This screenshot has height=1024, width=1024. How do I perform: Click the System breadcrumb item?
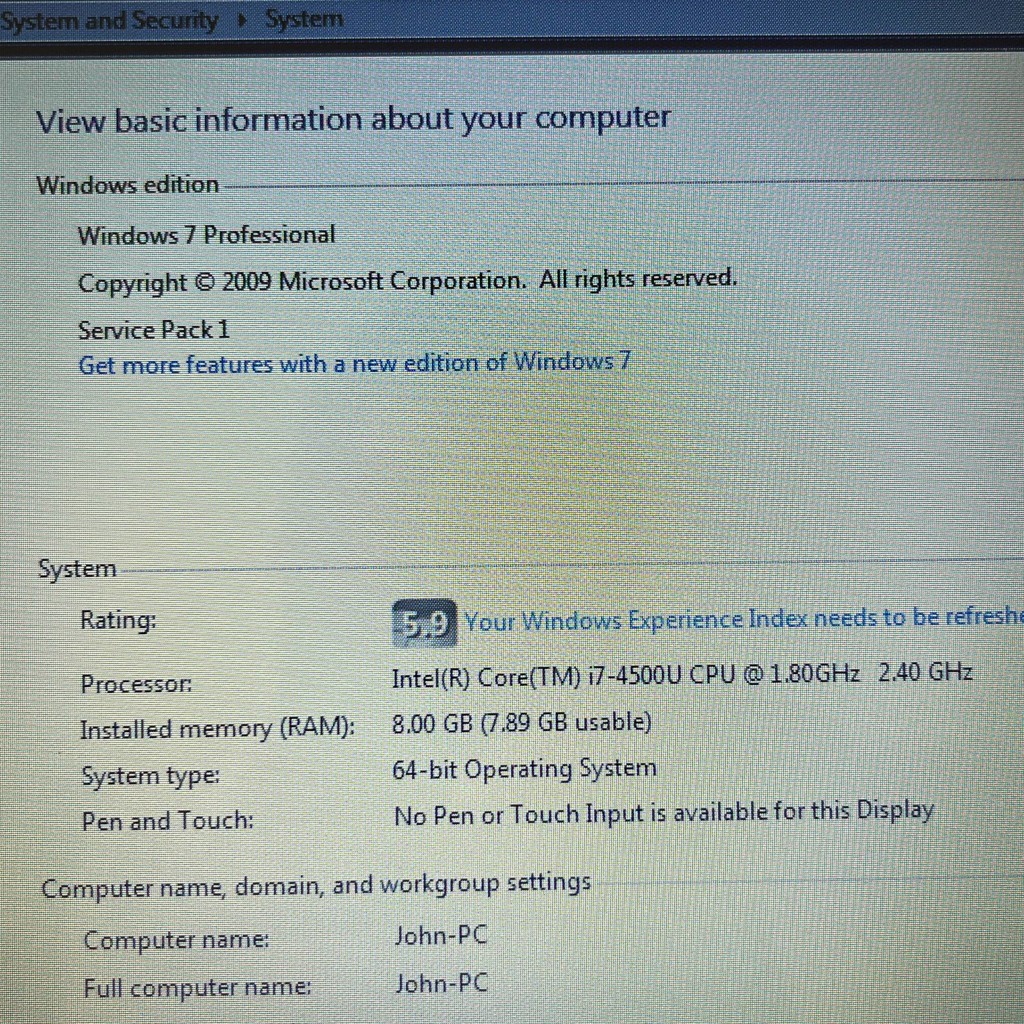[304, 19]
